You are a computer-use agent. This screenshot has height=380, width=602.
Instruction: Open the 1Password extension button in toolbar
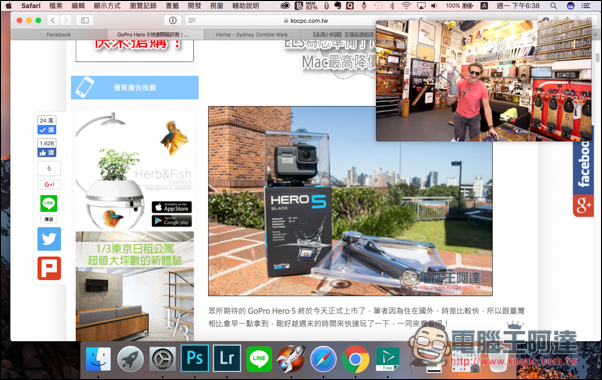173,20
